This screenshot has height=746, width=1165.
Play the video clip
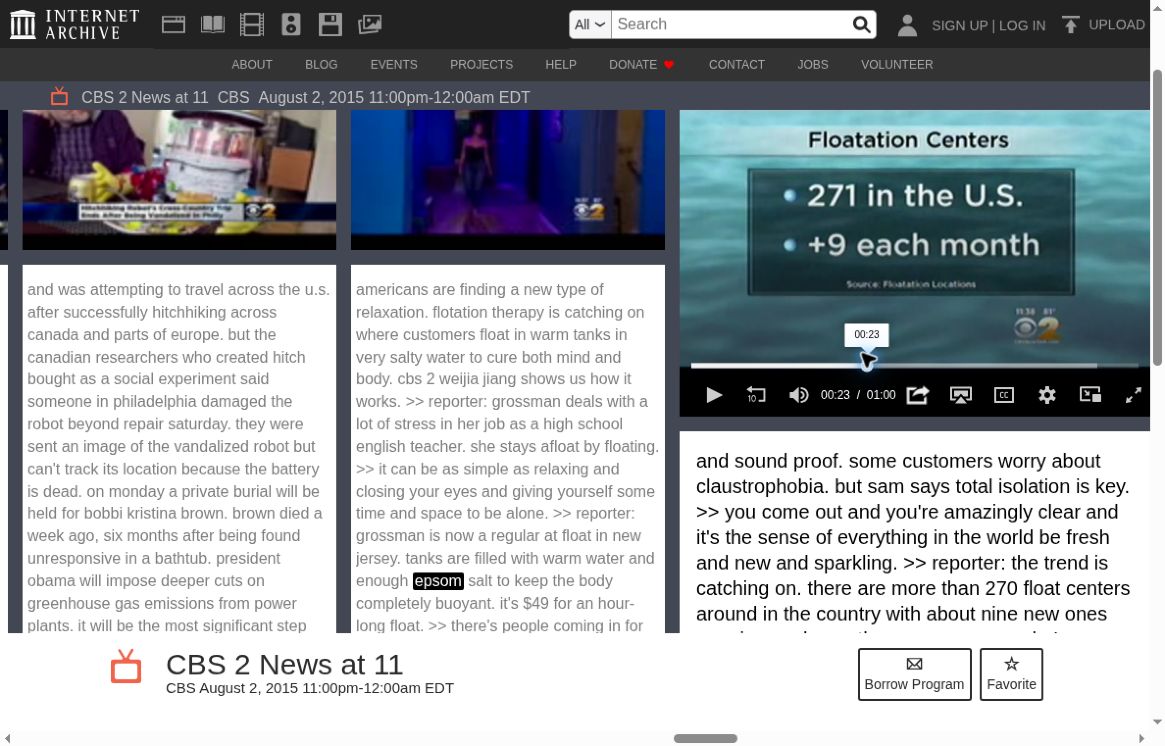click(x=714, y=395)
